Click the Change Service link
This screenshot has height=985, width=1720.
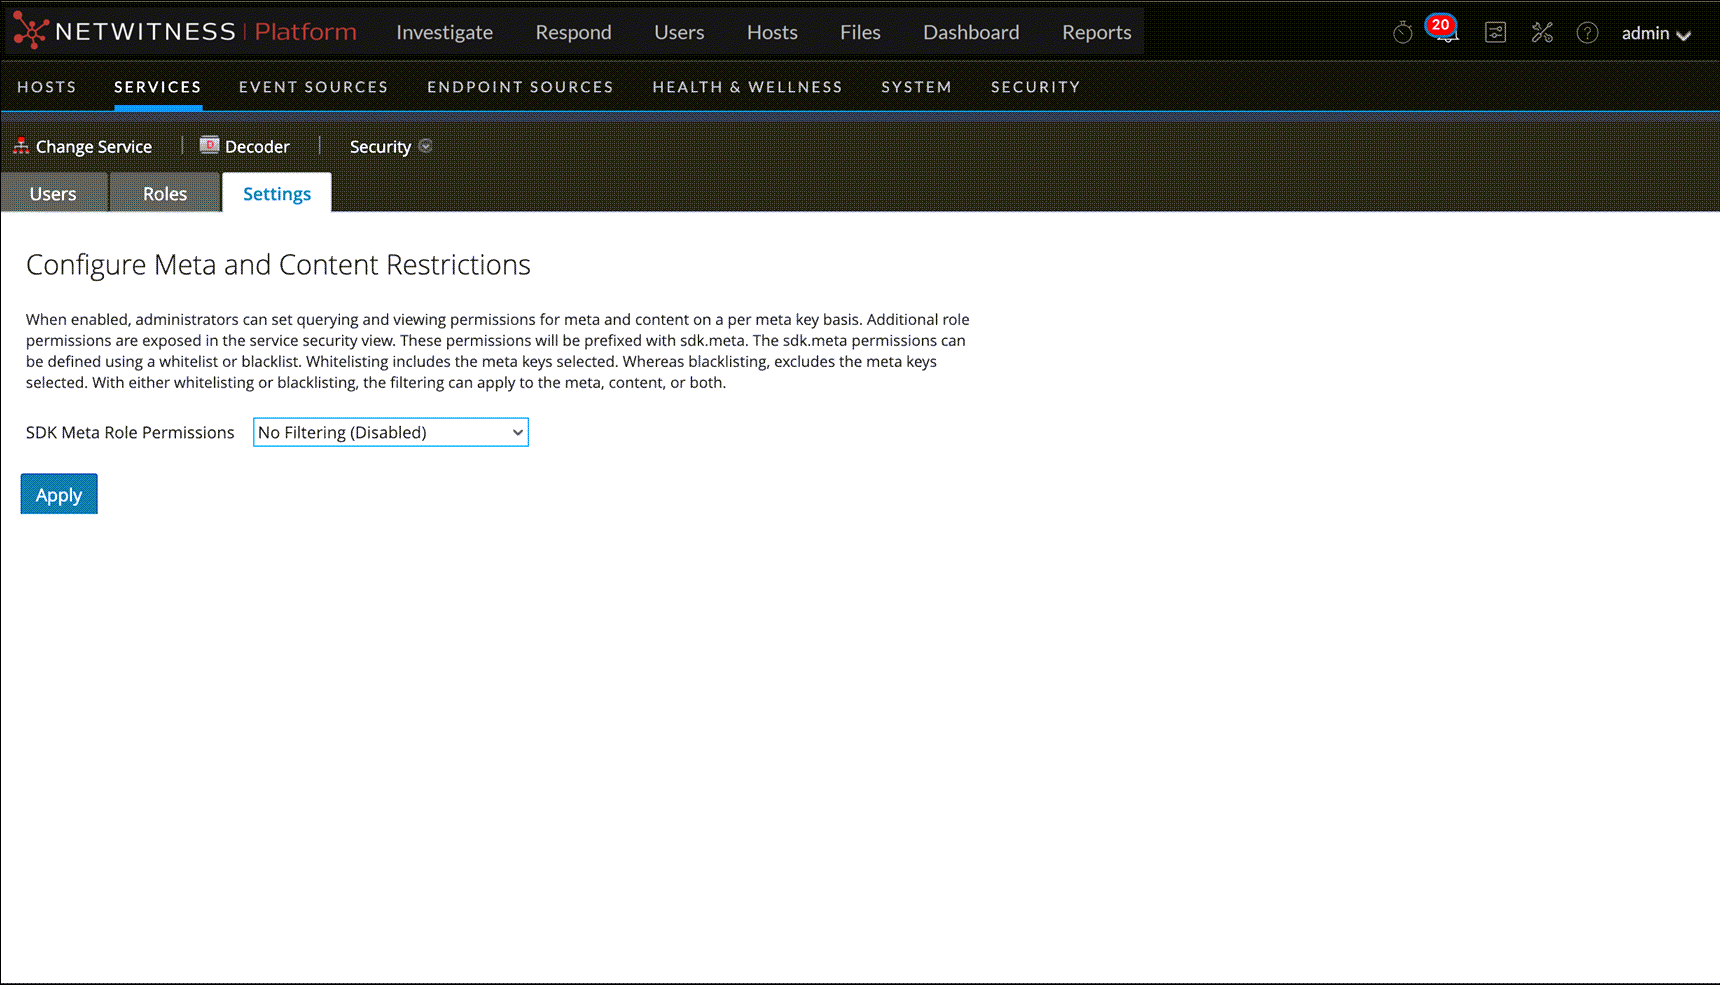point(94,146)
